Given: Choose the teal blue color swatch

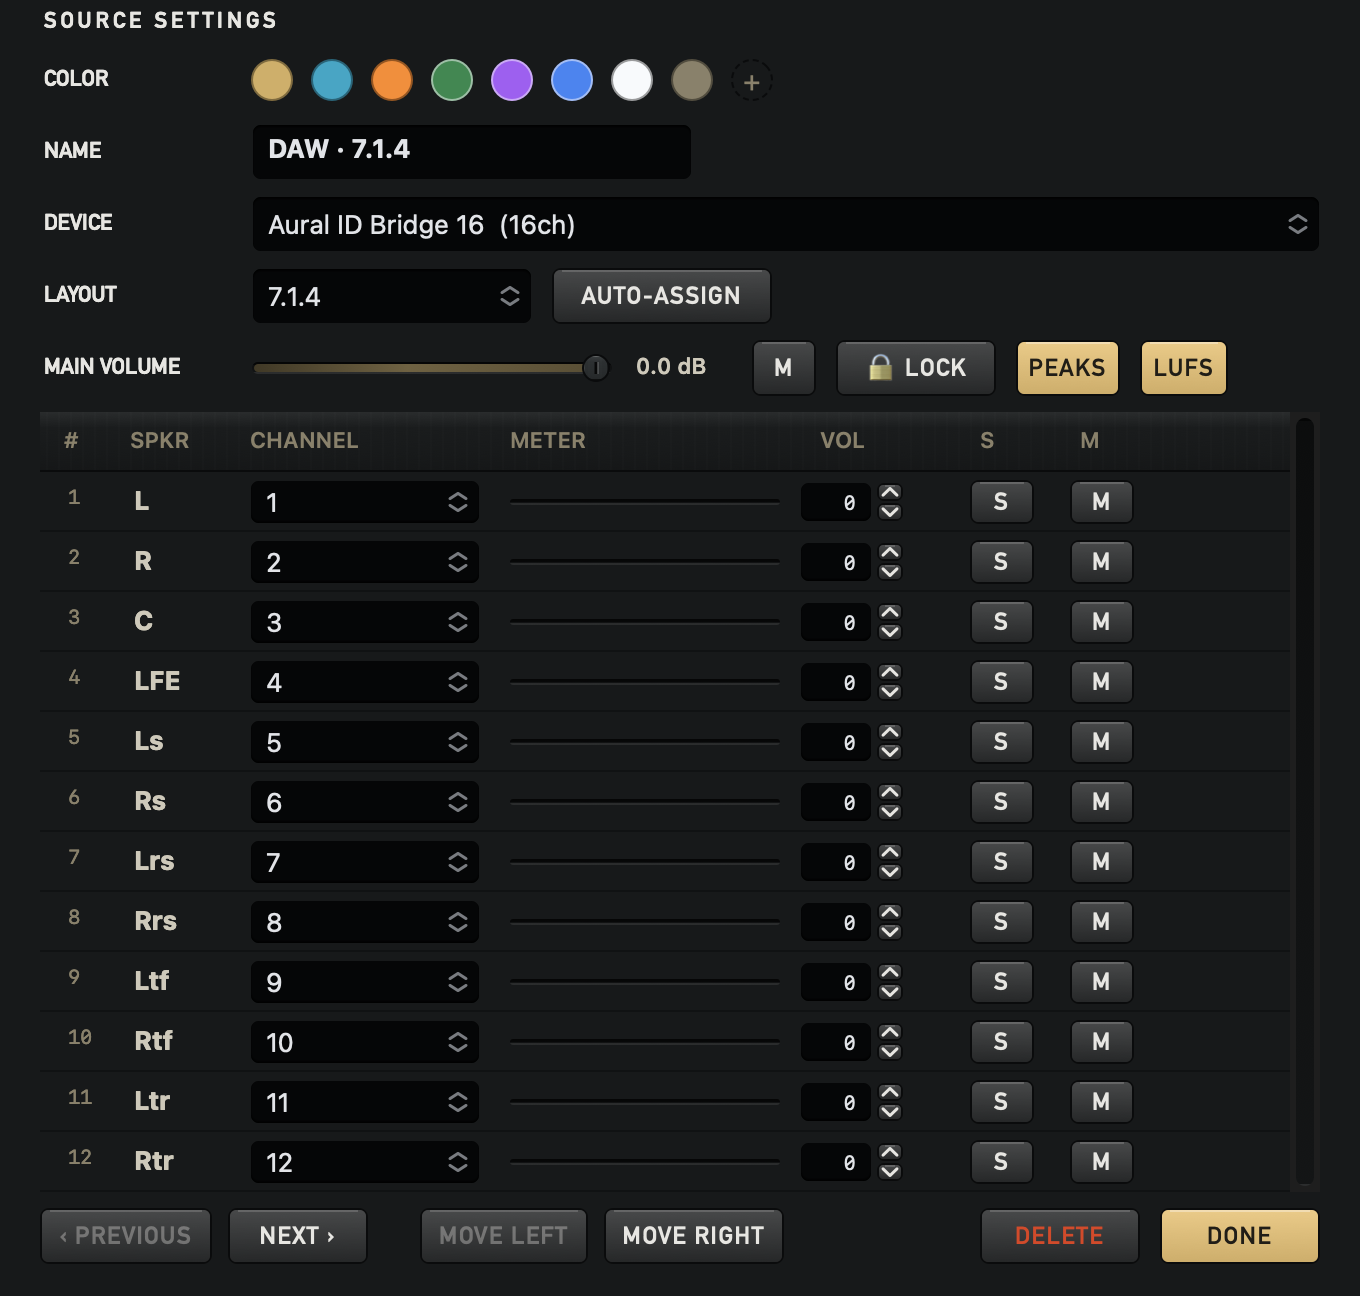Looking at the screenshot, I should tap(332, 81).
